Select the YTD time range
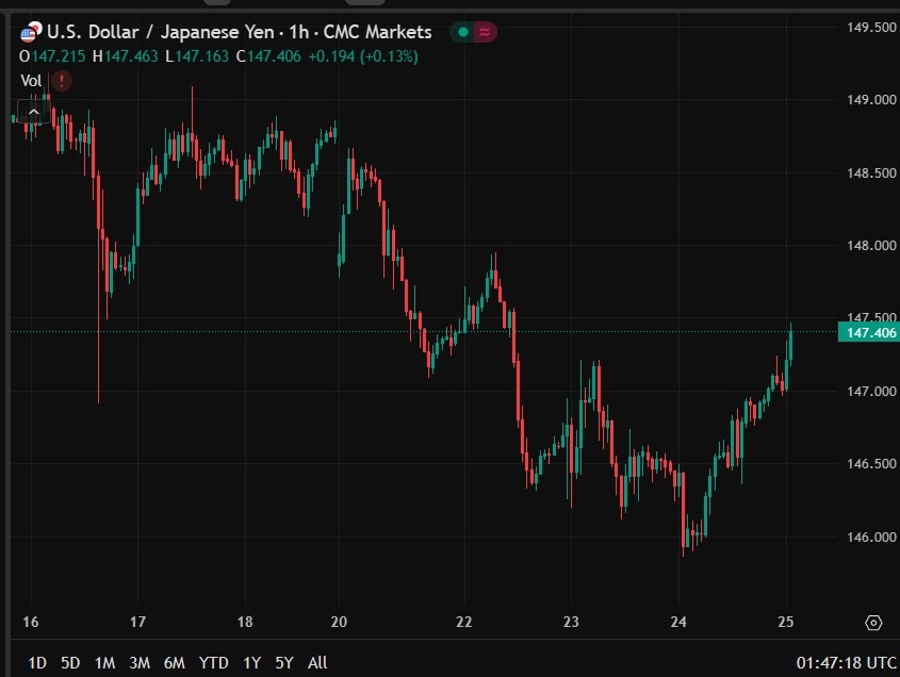 point(214,663)
